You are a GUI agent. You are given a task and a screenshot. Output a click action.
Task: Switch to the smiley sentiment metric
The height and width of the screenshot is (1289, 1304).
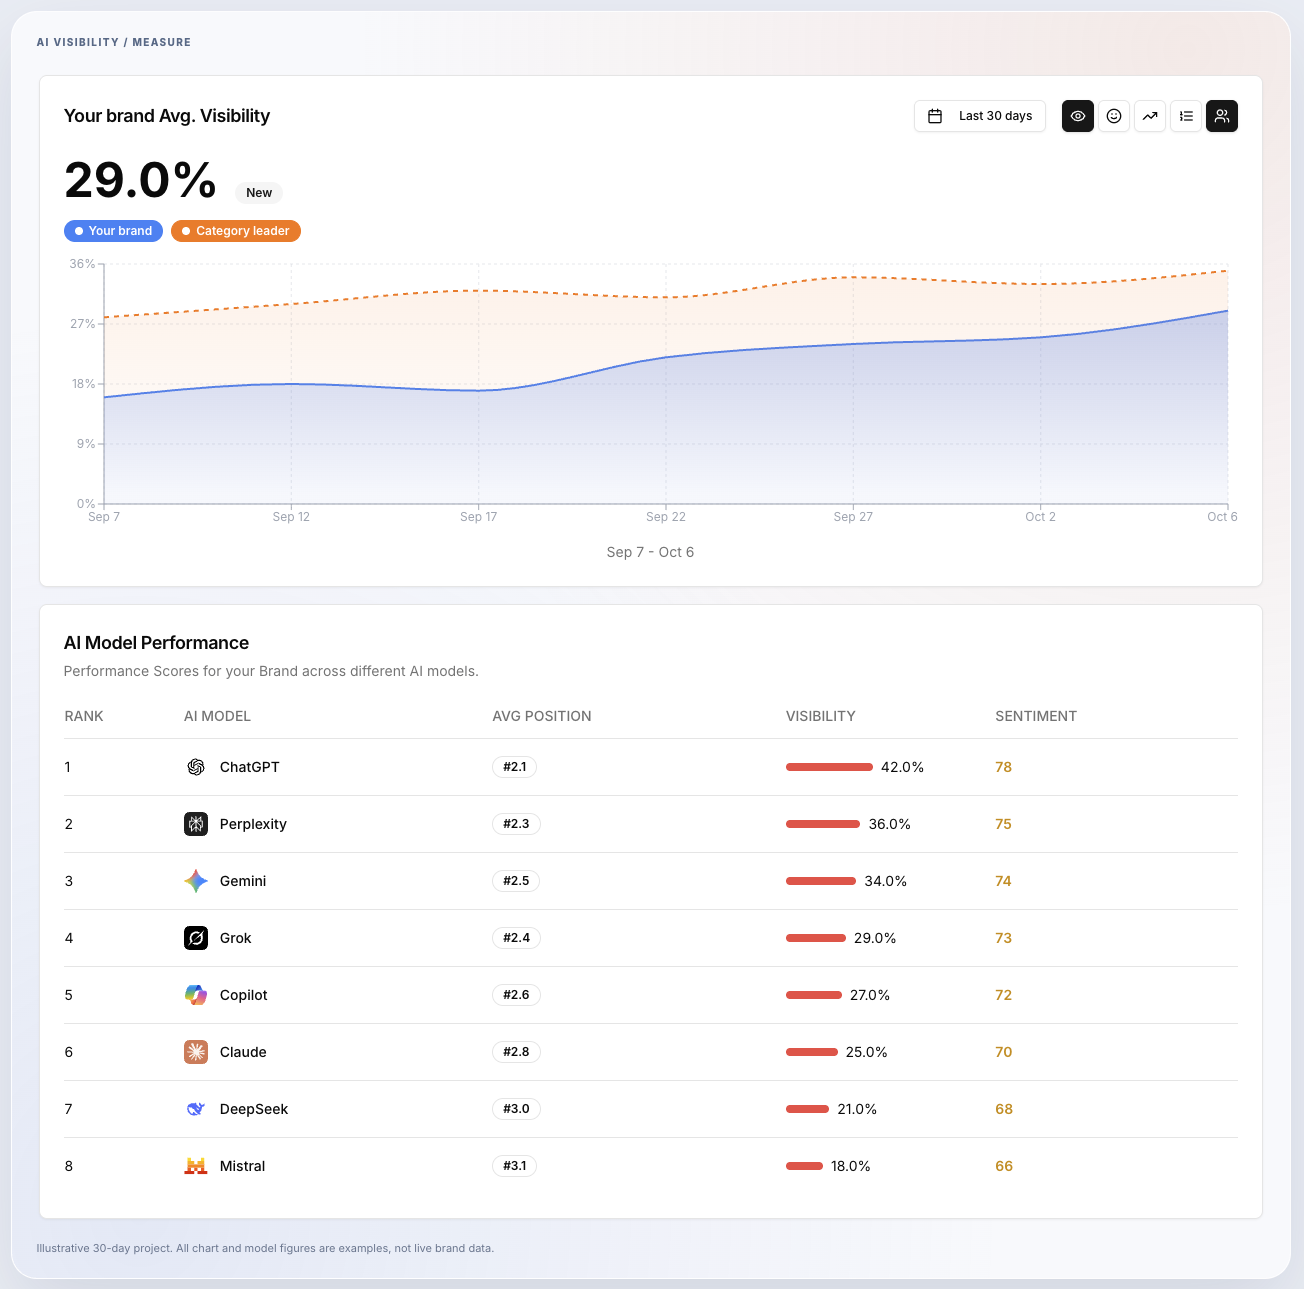click(1113, 116)
